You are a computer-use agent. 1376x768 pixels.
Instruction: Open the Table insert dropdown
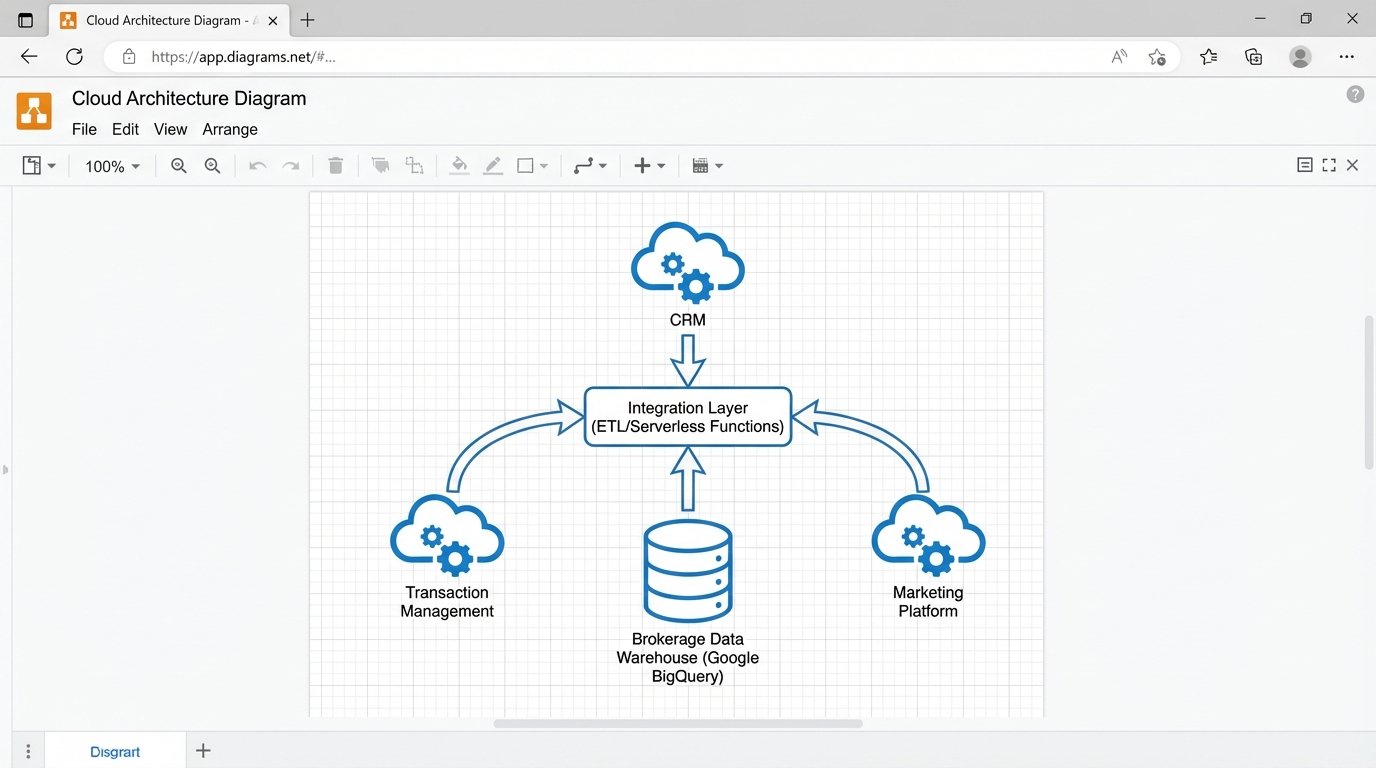coord(707,166)
